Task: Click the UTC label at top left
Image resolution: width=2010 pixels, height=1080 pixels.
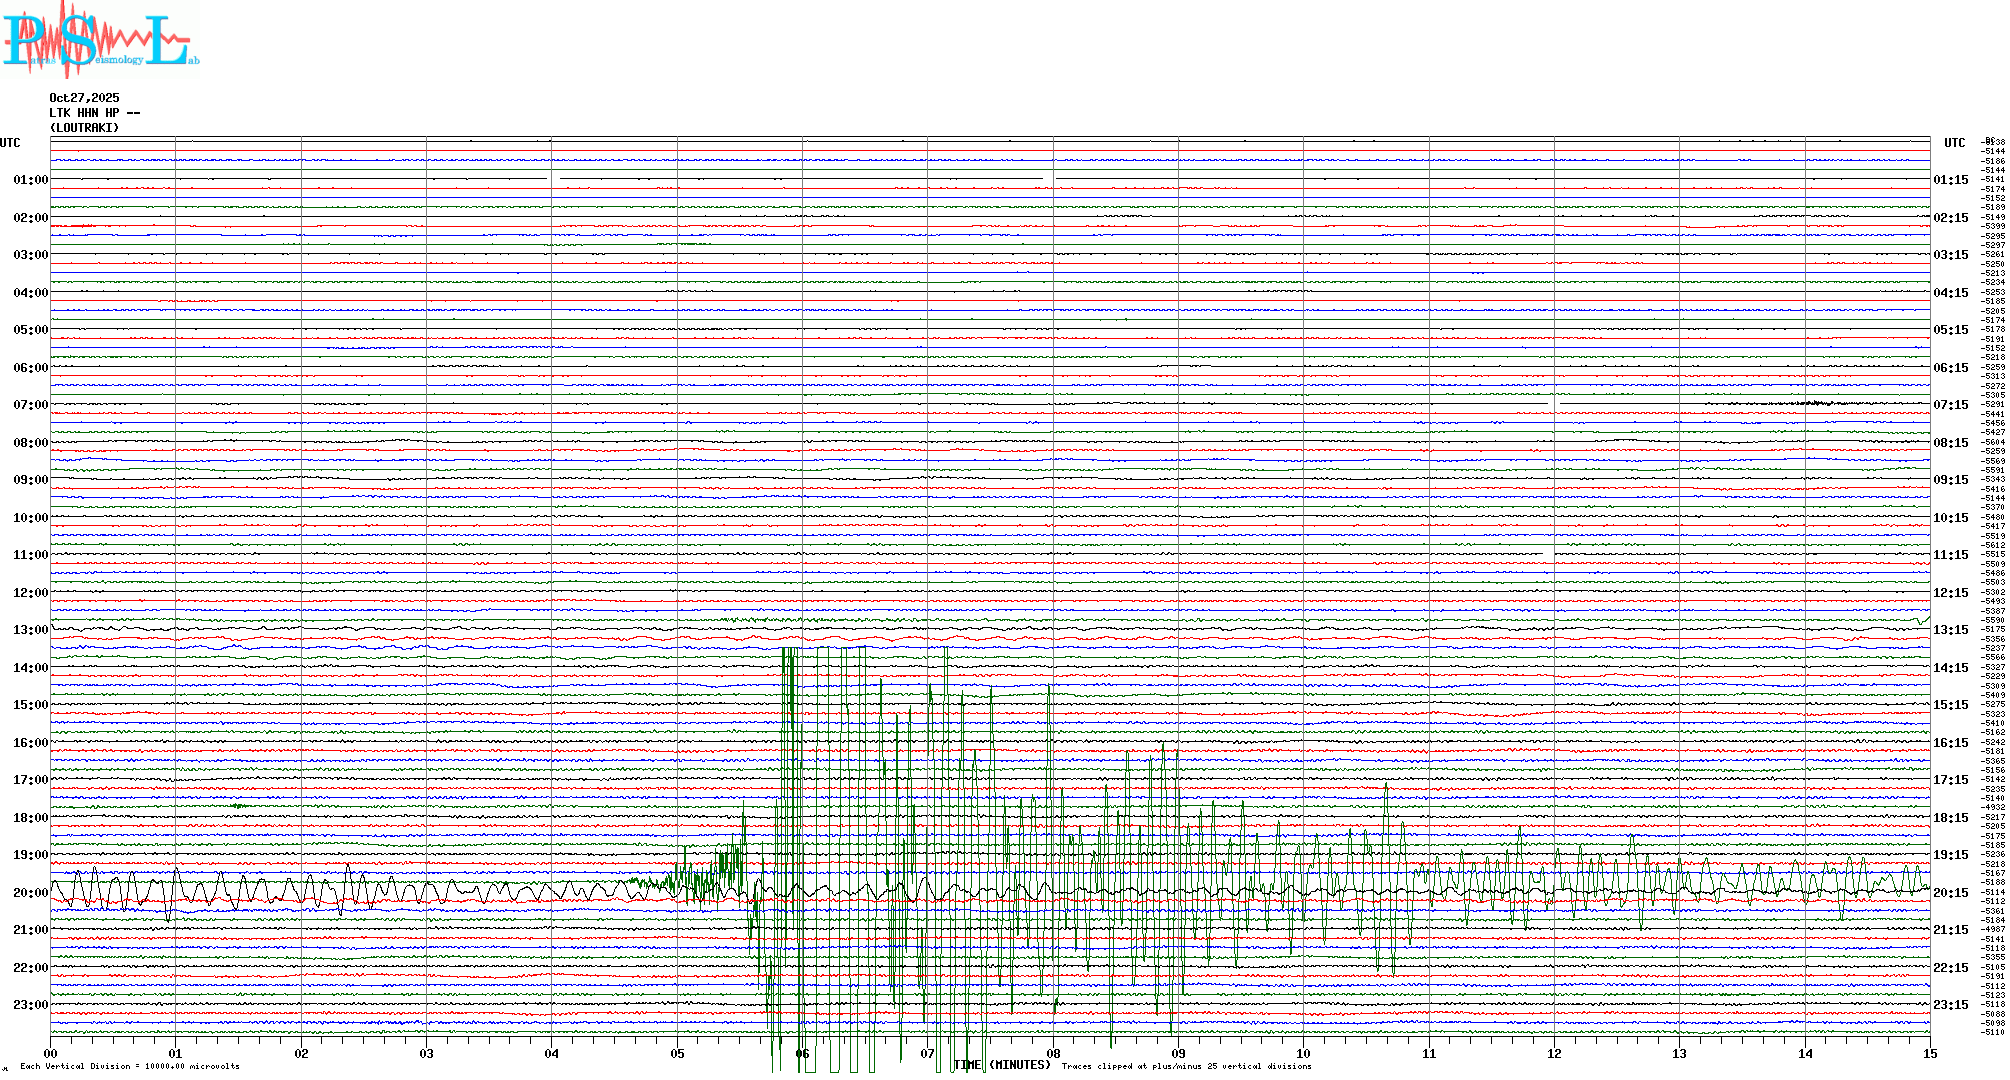Action: click(x=10, y=143)
